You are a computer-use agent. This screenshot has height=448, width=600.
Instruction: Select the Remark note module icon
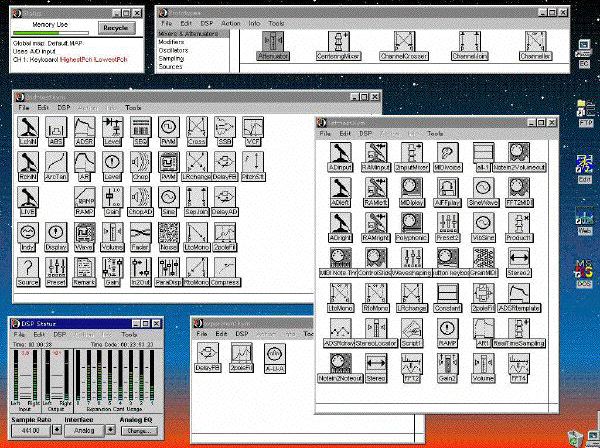tap(84, 272)
